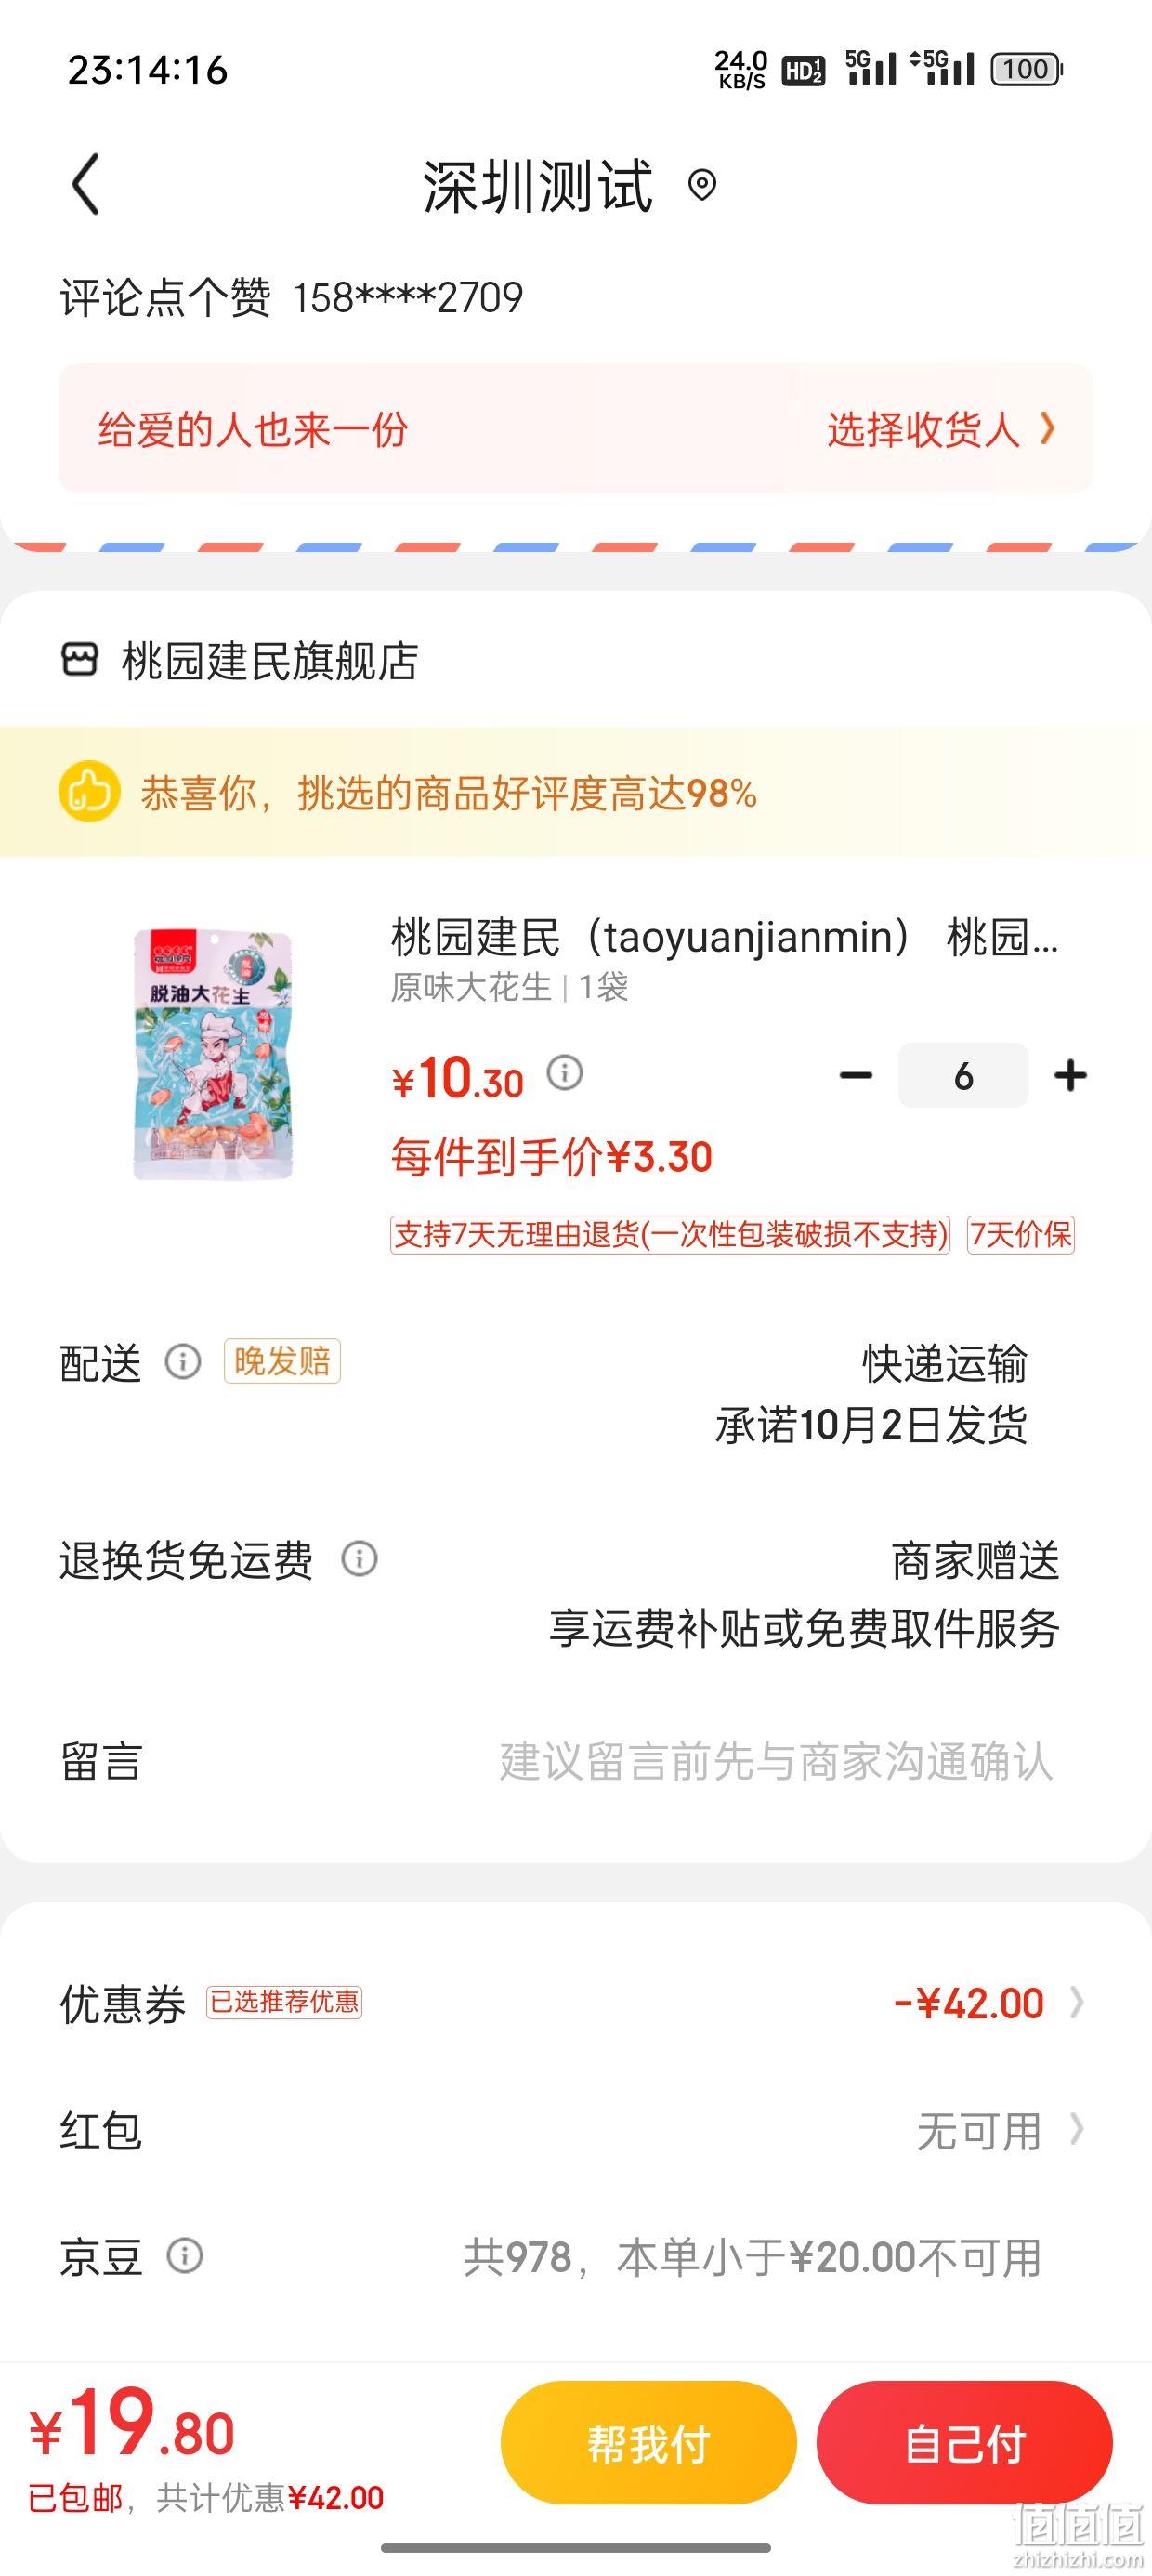Increase quantity with the plus button
The image size is (1152, 2576).
[x=1070, y=1076]
